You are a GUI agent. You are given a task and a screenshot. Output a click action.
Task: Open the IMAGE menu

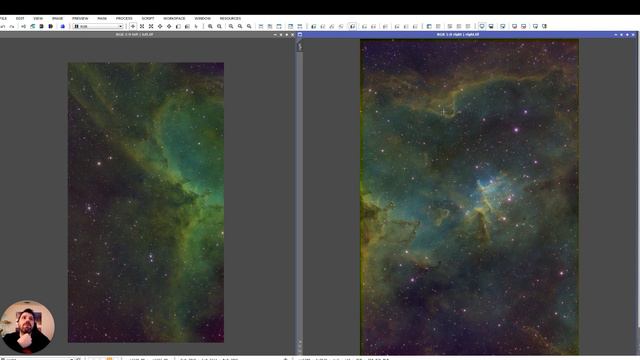coord(58,18)
